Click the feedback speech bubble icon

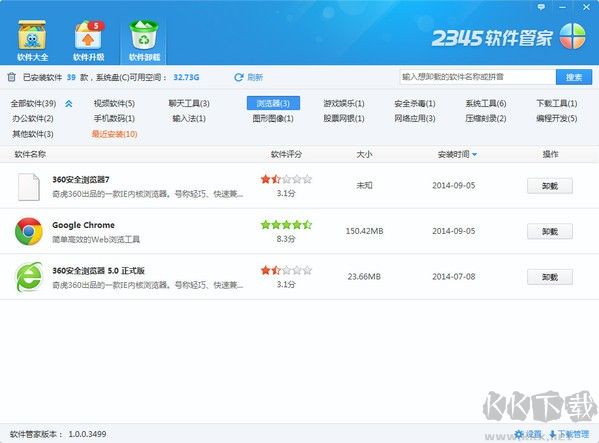pos(541,7)
